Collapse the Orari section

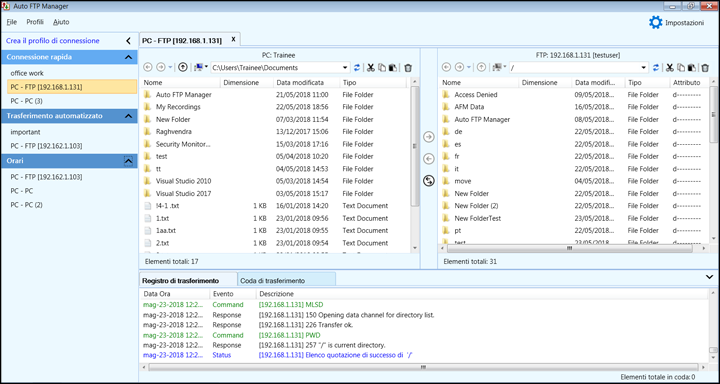128,161
